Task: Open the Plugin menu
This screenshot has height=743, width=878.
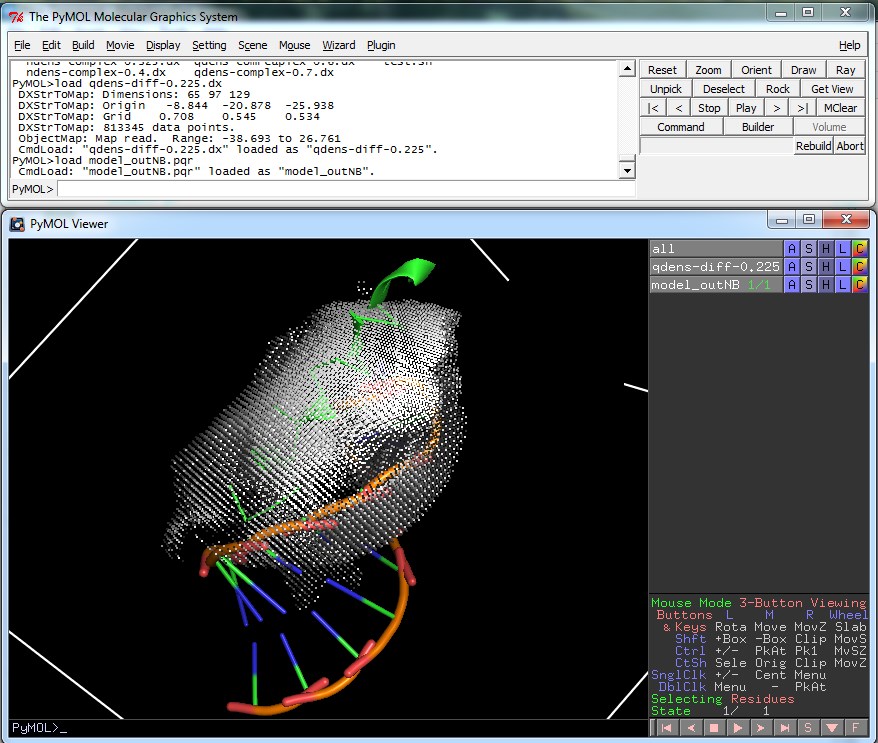Action: [381, 45]
